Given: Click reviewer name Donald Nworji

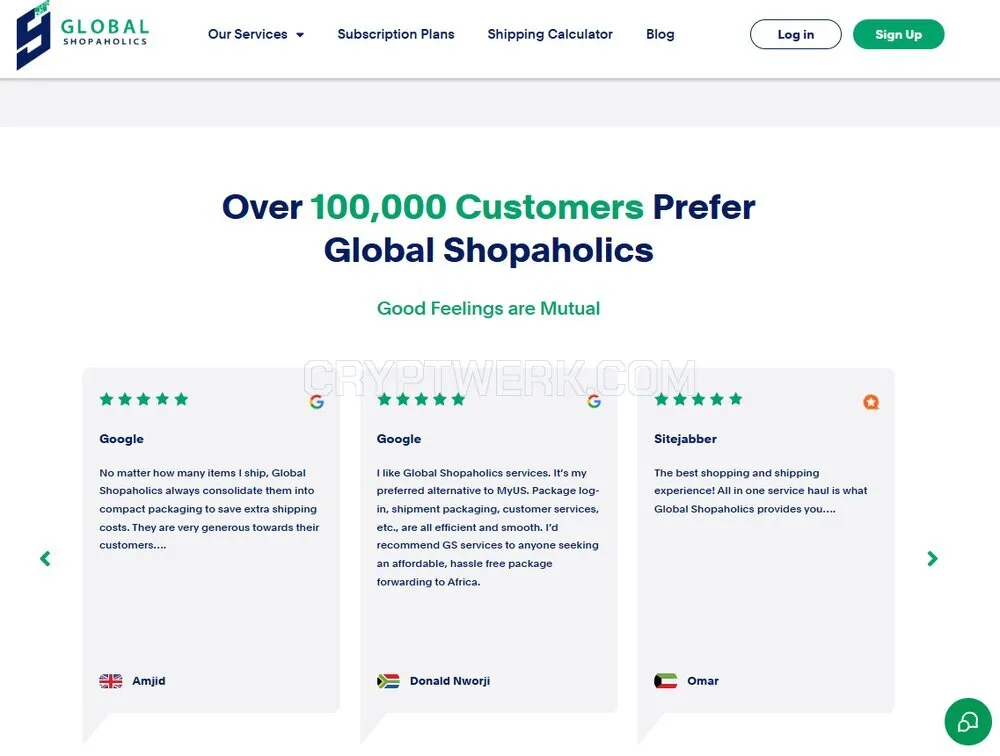Looking at the screenshot, I should 450,681.
